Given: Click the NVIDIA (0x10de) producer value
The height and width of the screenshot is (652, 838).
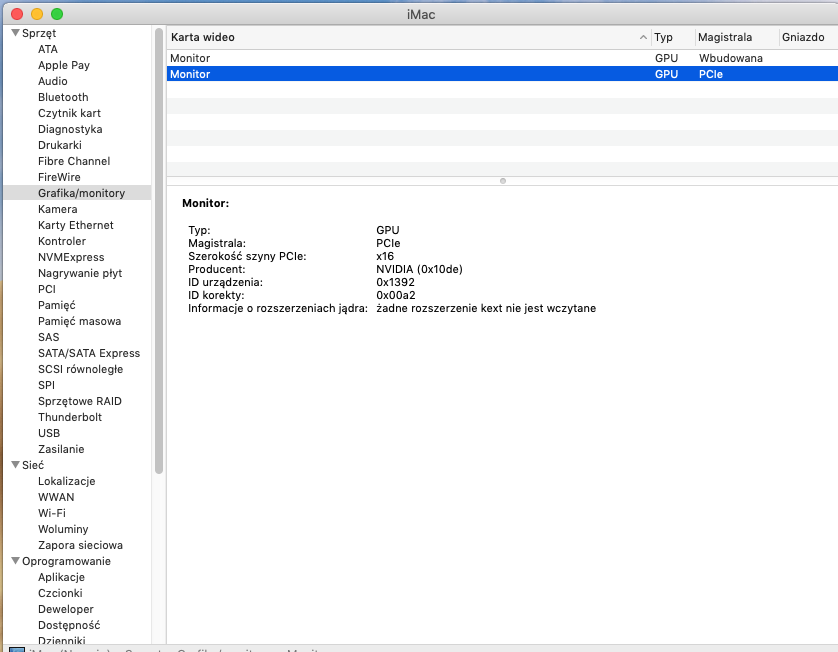Looking at the screenshot, I should (419, 269).
